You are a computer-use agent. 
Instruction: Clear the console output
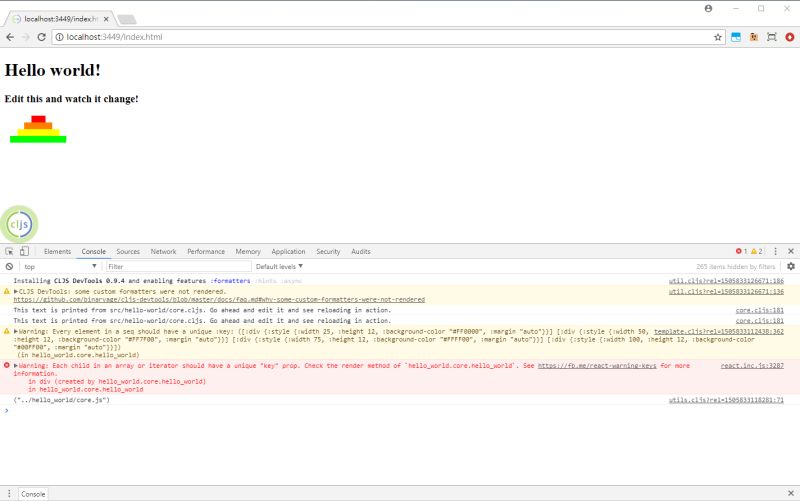[x=9, y=266]
